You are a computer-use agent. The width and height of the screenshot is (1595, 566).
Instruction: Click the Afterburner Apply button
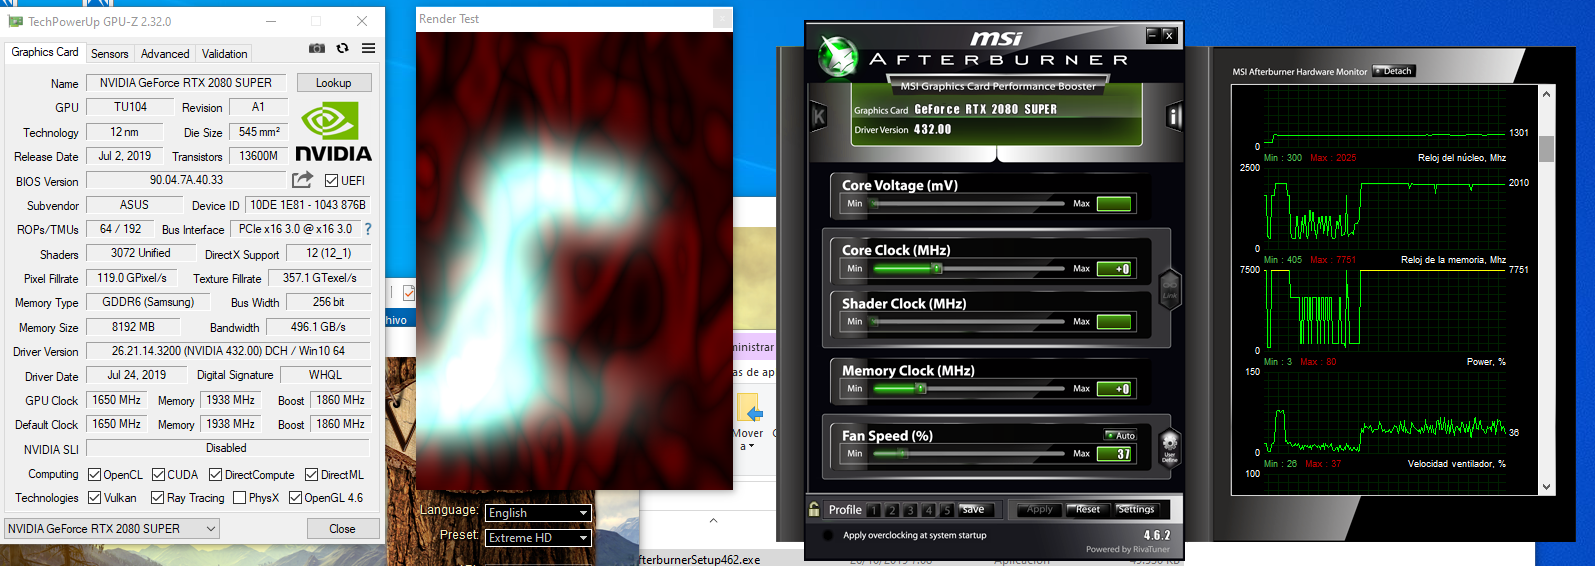(x=1040, y=510)
